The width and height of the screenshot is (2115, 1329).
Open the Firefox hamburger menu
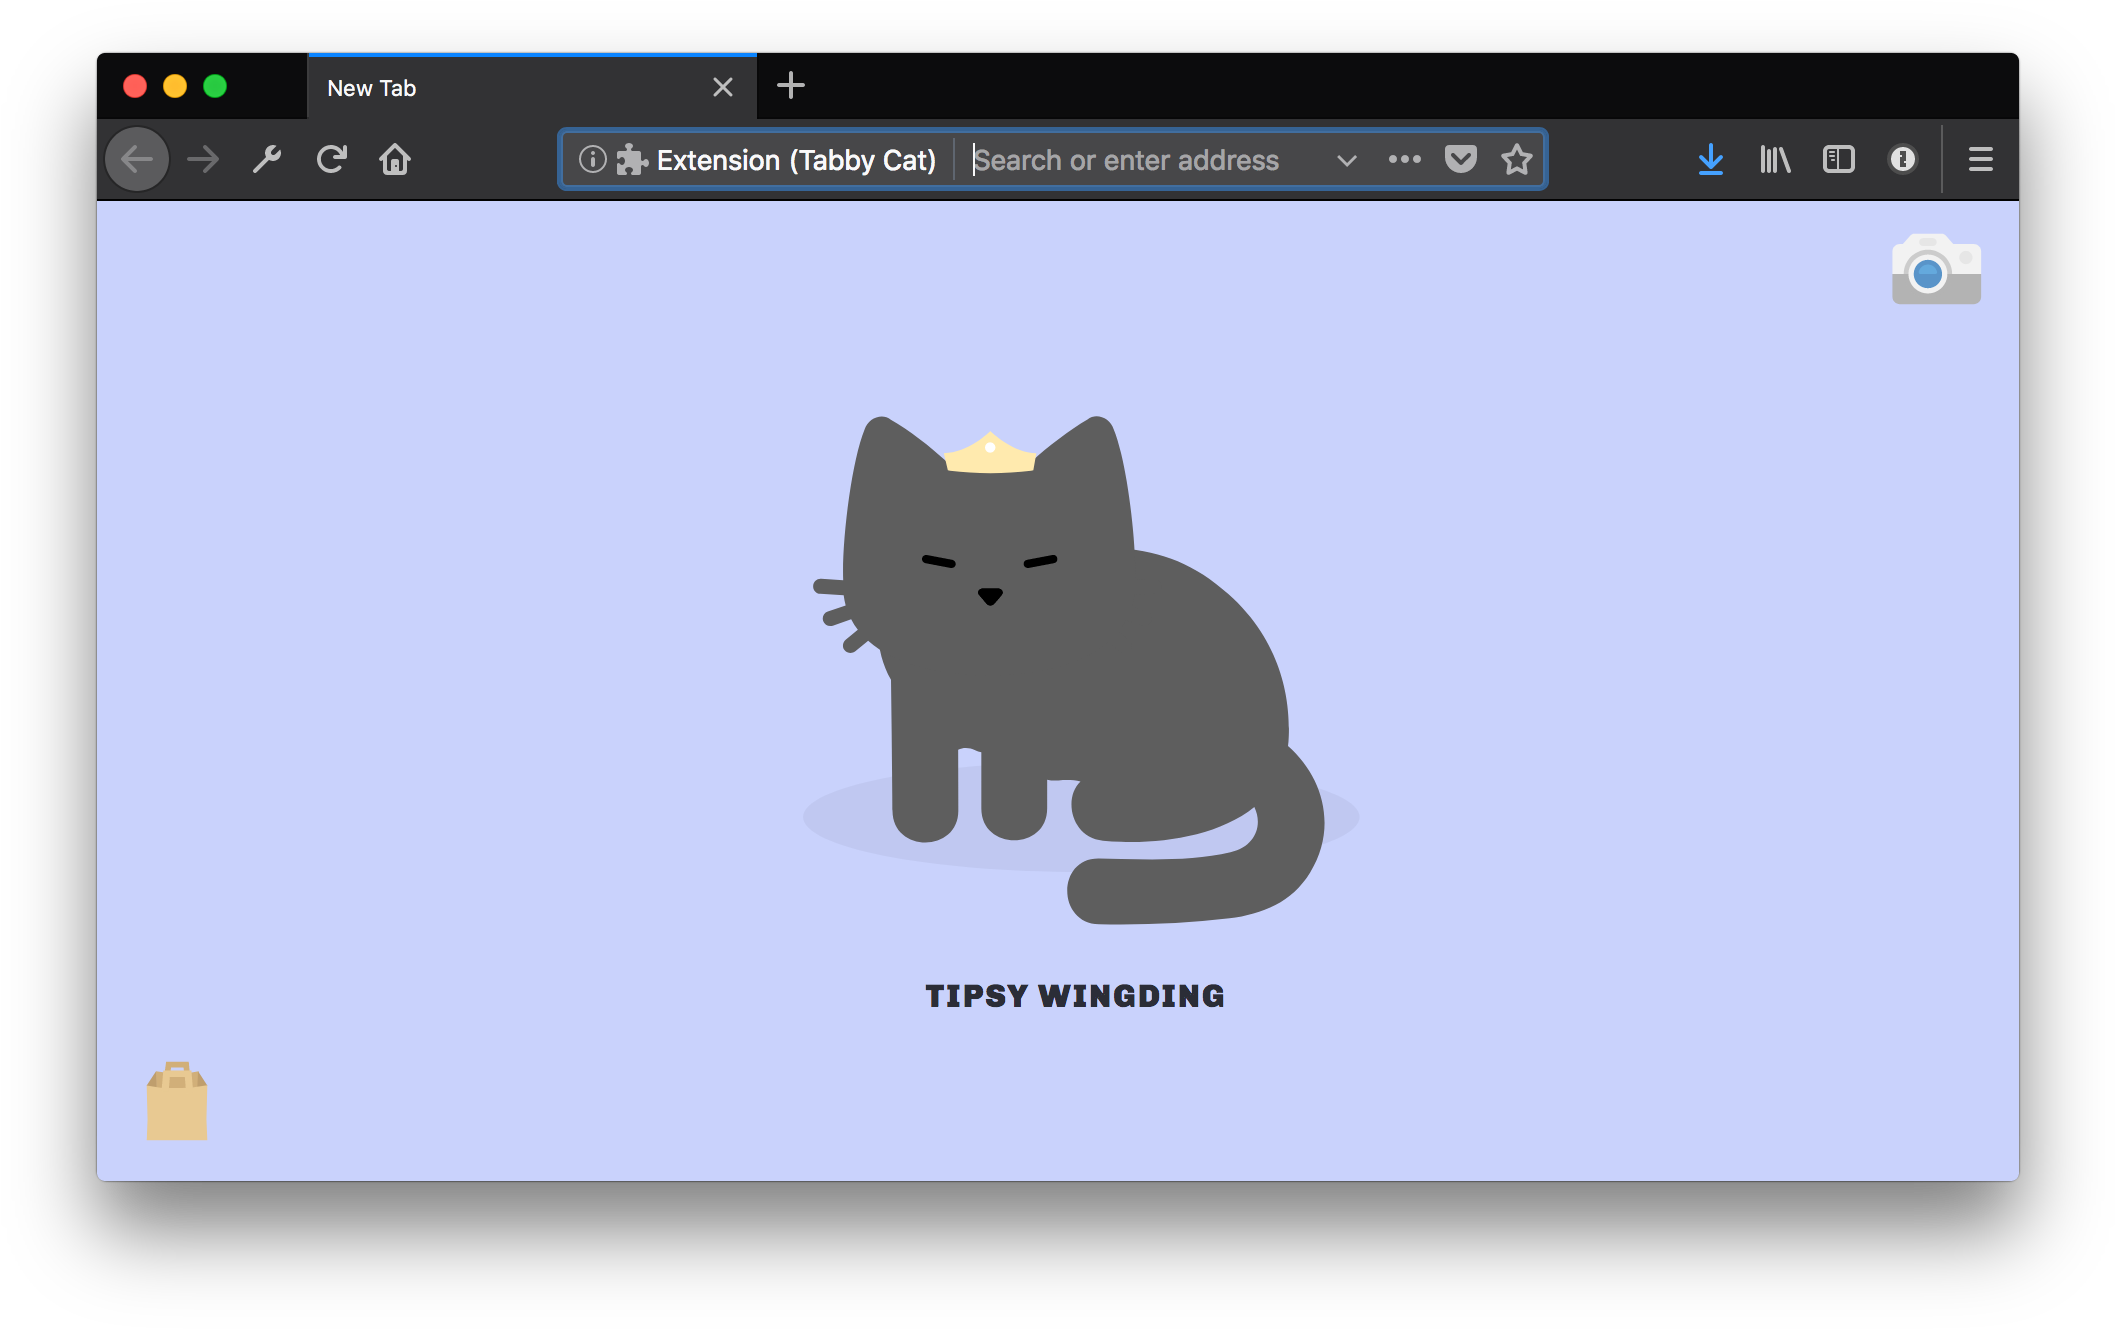click(x=1980, y=159)
